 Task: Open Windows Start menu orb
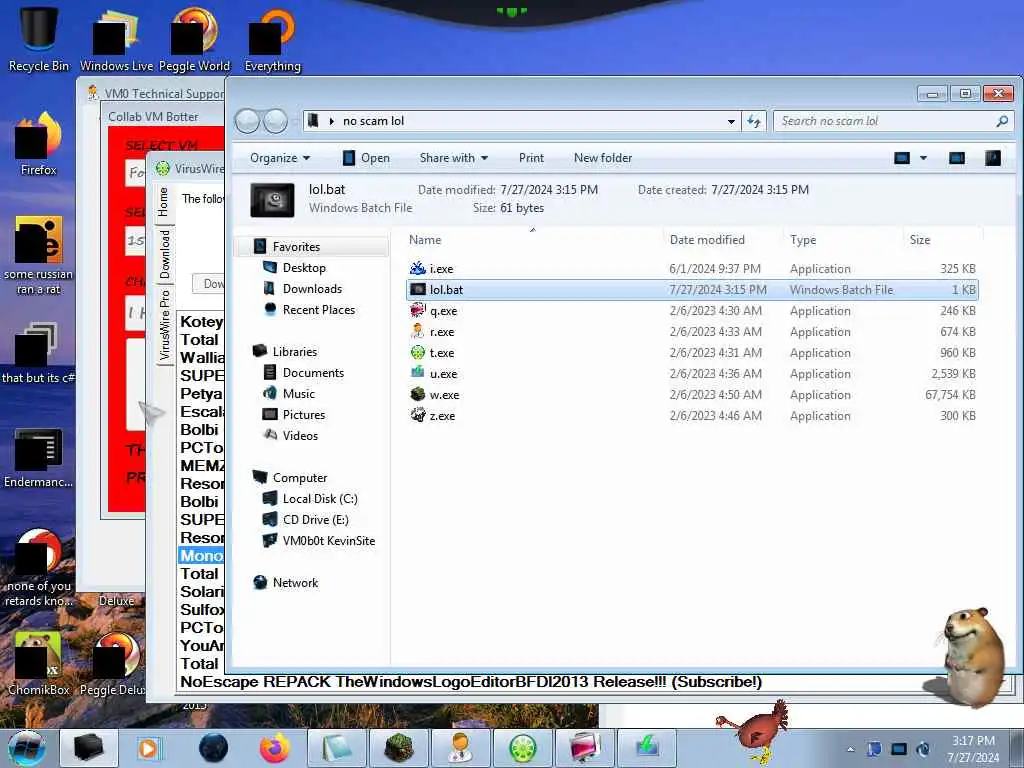(27, 748)
